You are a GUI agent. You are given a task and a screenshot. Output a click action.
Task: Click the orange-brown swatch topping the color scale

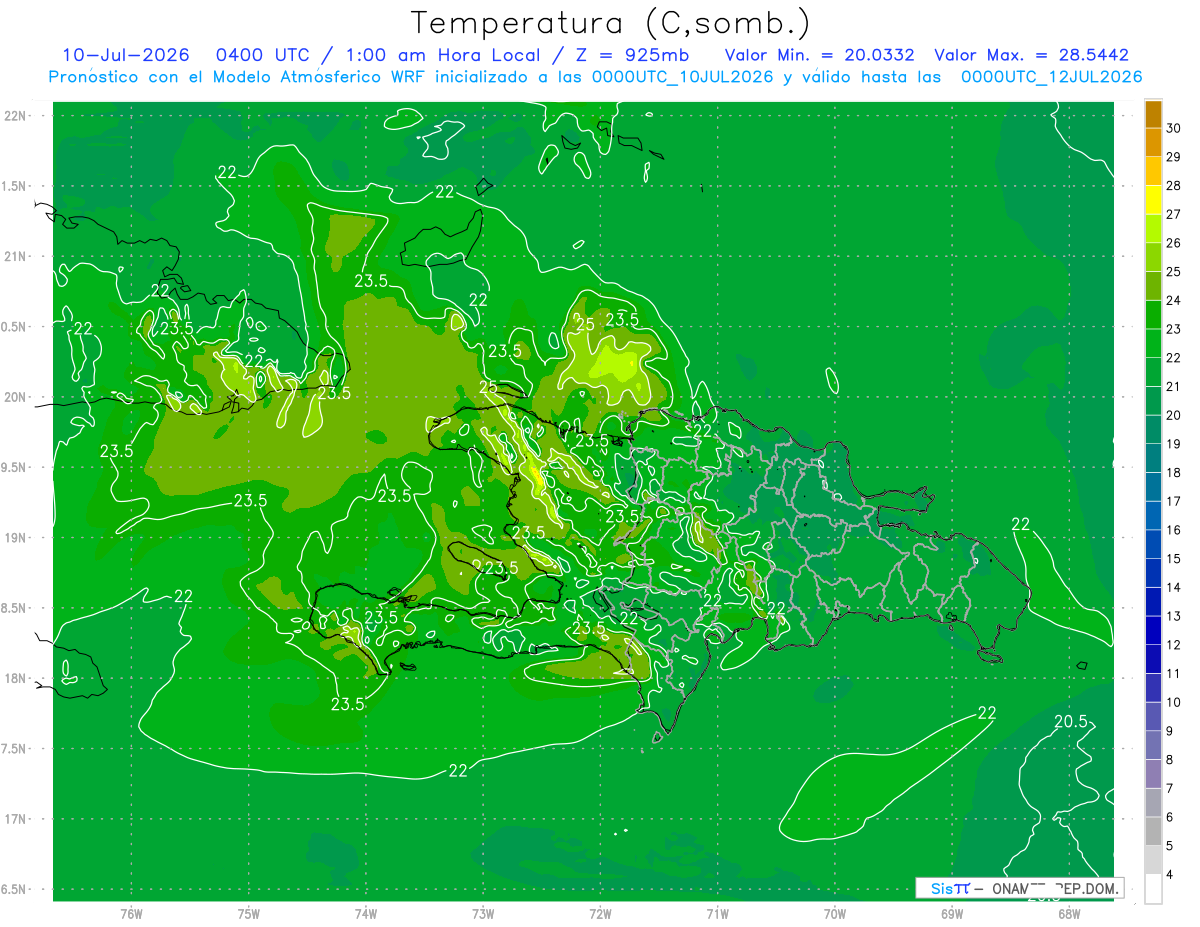(x=1153, y=115)
